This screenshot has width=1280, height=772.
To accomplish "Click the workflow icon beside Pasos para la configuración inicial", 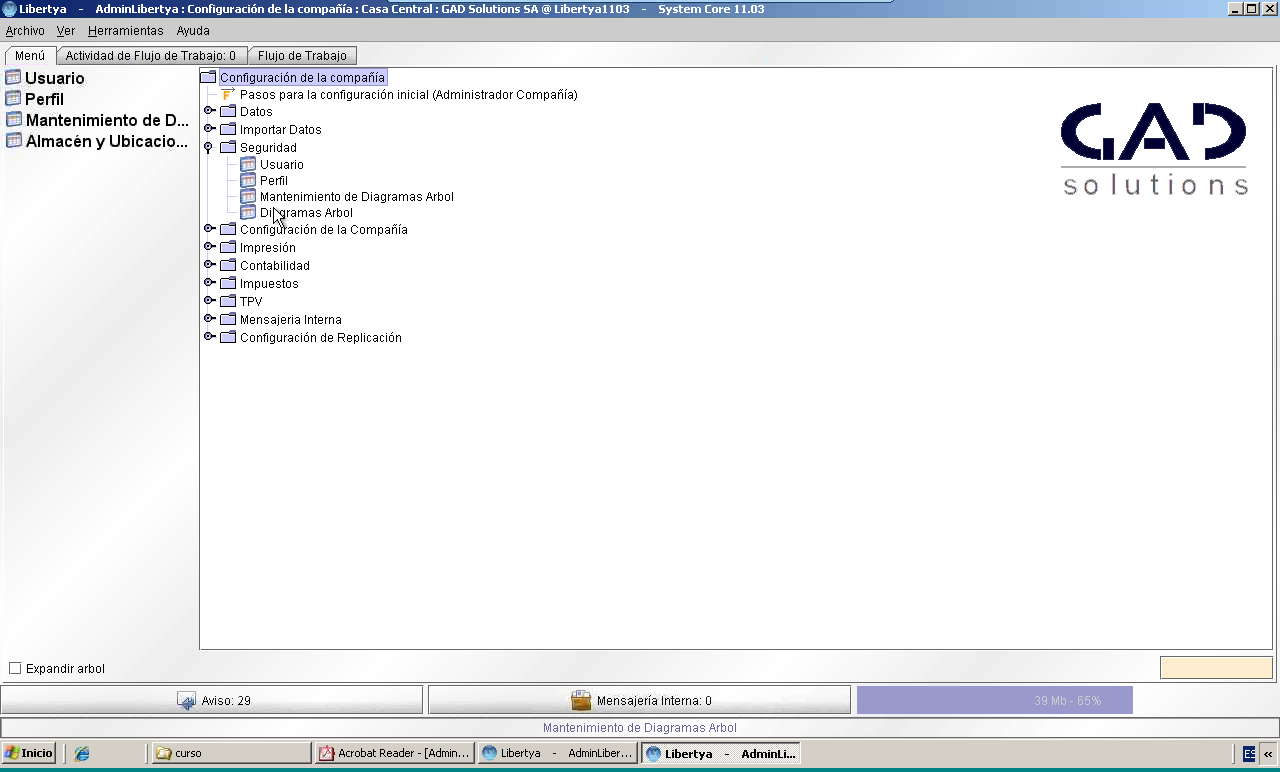I will pos(228,94).
